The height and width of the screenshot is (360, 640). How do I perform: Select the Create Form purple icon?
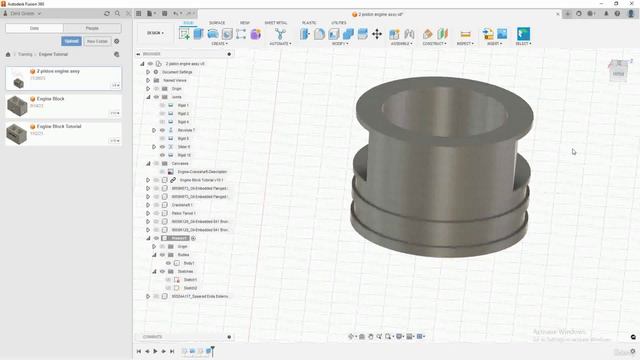tap(256, 34)
